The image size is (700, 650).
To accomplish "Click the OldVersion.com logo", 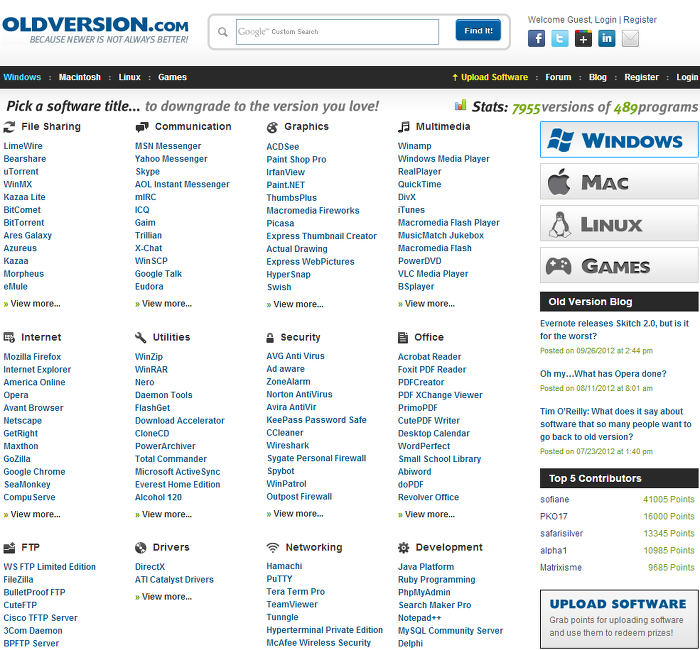I will tap(96, 29).
